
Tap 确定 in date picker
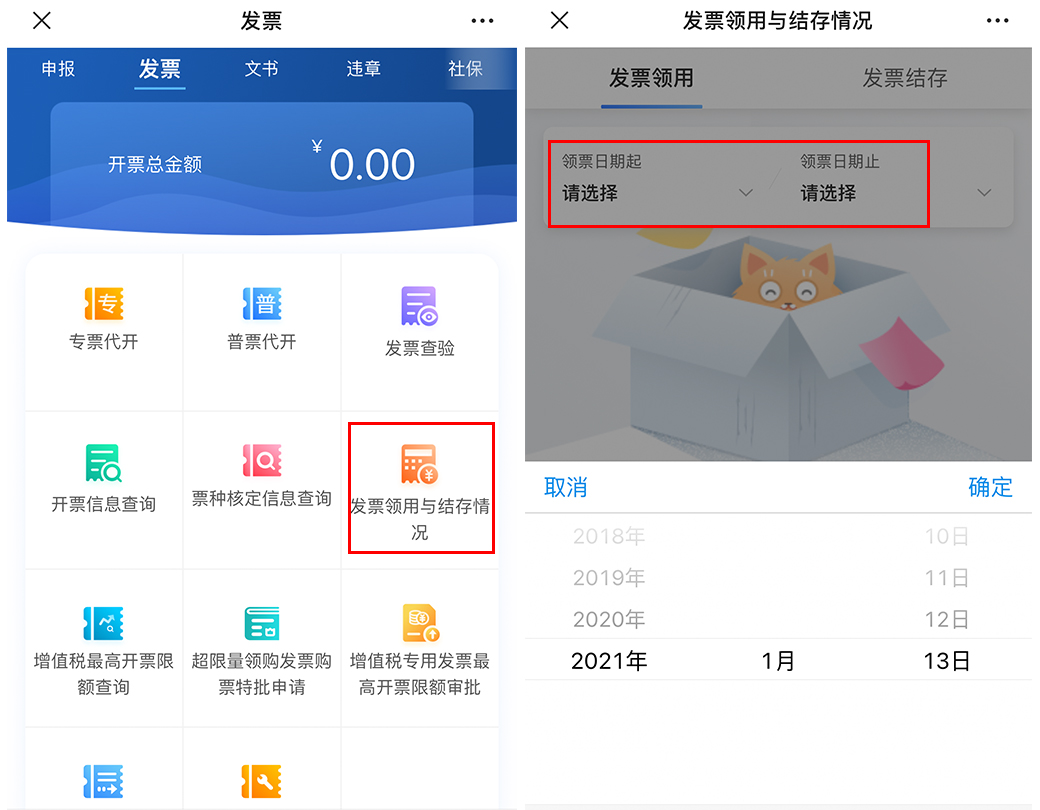click(x=990, y=488)
